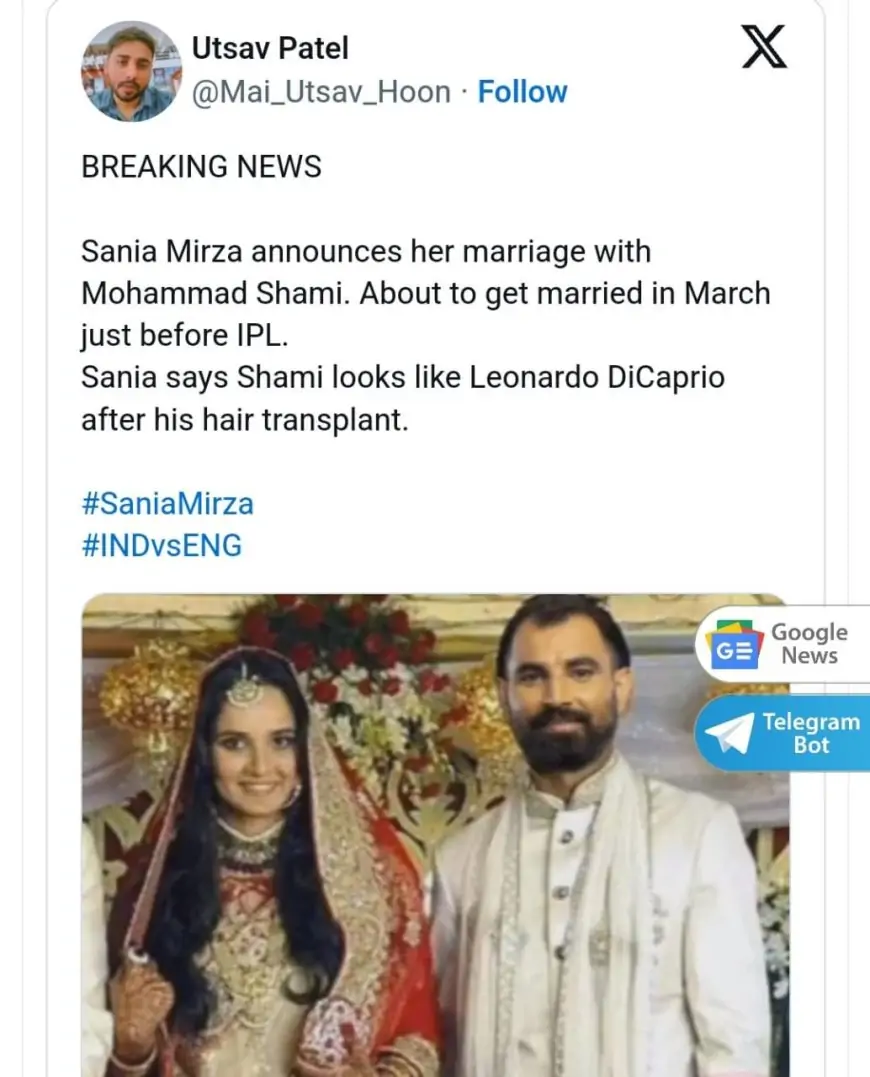Tap the Telegram Bot label text
870x1077 pixels.
tap(810, 734)
